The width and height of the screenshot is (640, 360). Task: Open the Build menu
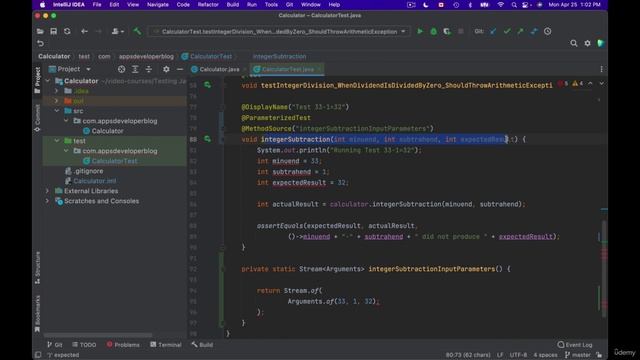point(233,5)
